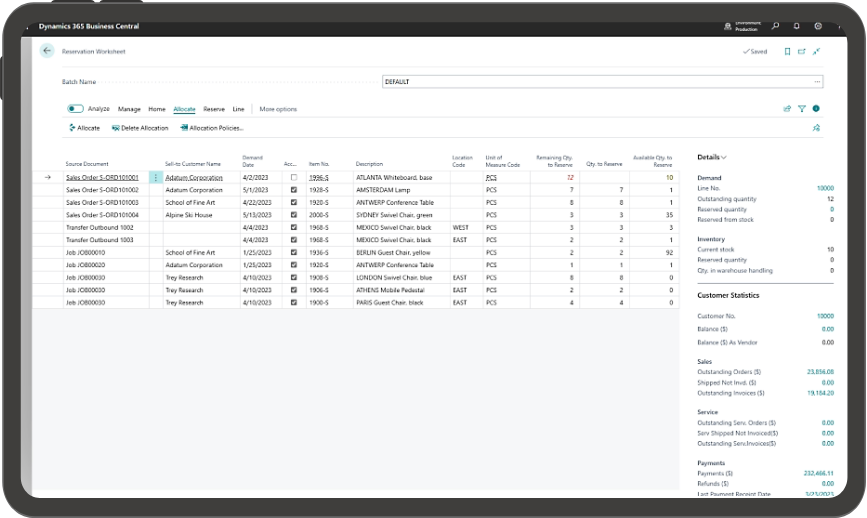Open the Reserve menu
Screen dimensions: 867x518
(213, 109)
